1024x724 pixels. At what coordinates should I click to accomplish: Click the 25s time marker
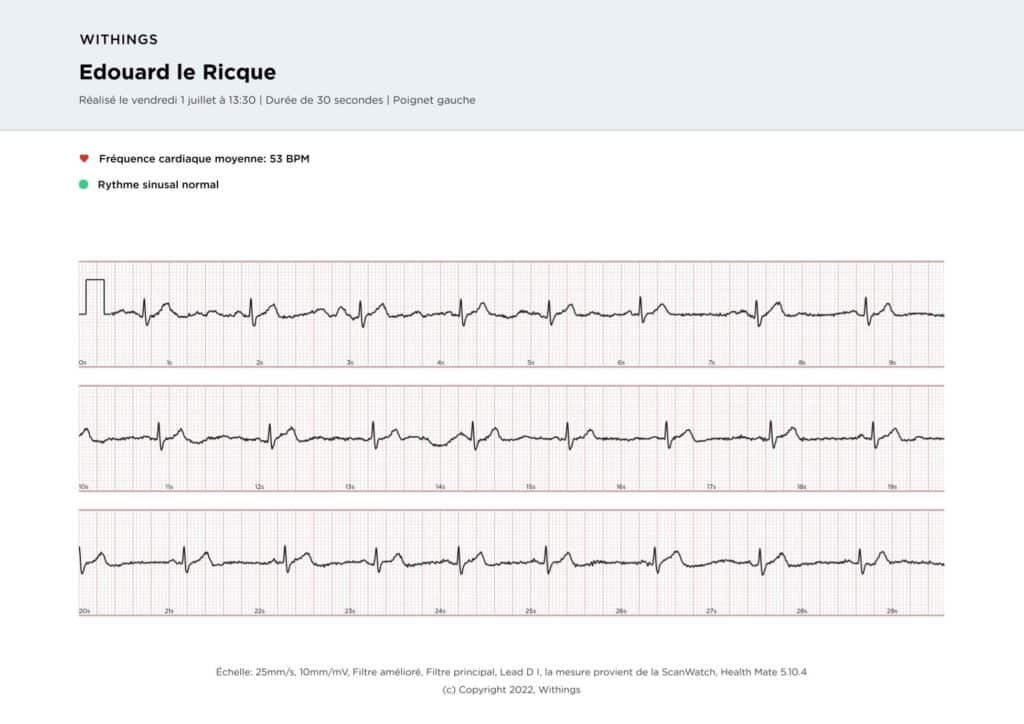click(531, 611)
